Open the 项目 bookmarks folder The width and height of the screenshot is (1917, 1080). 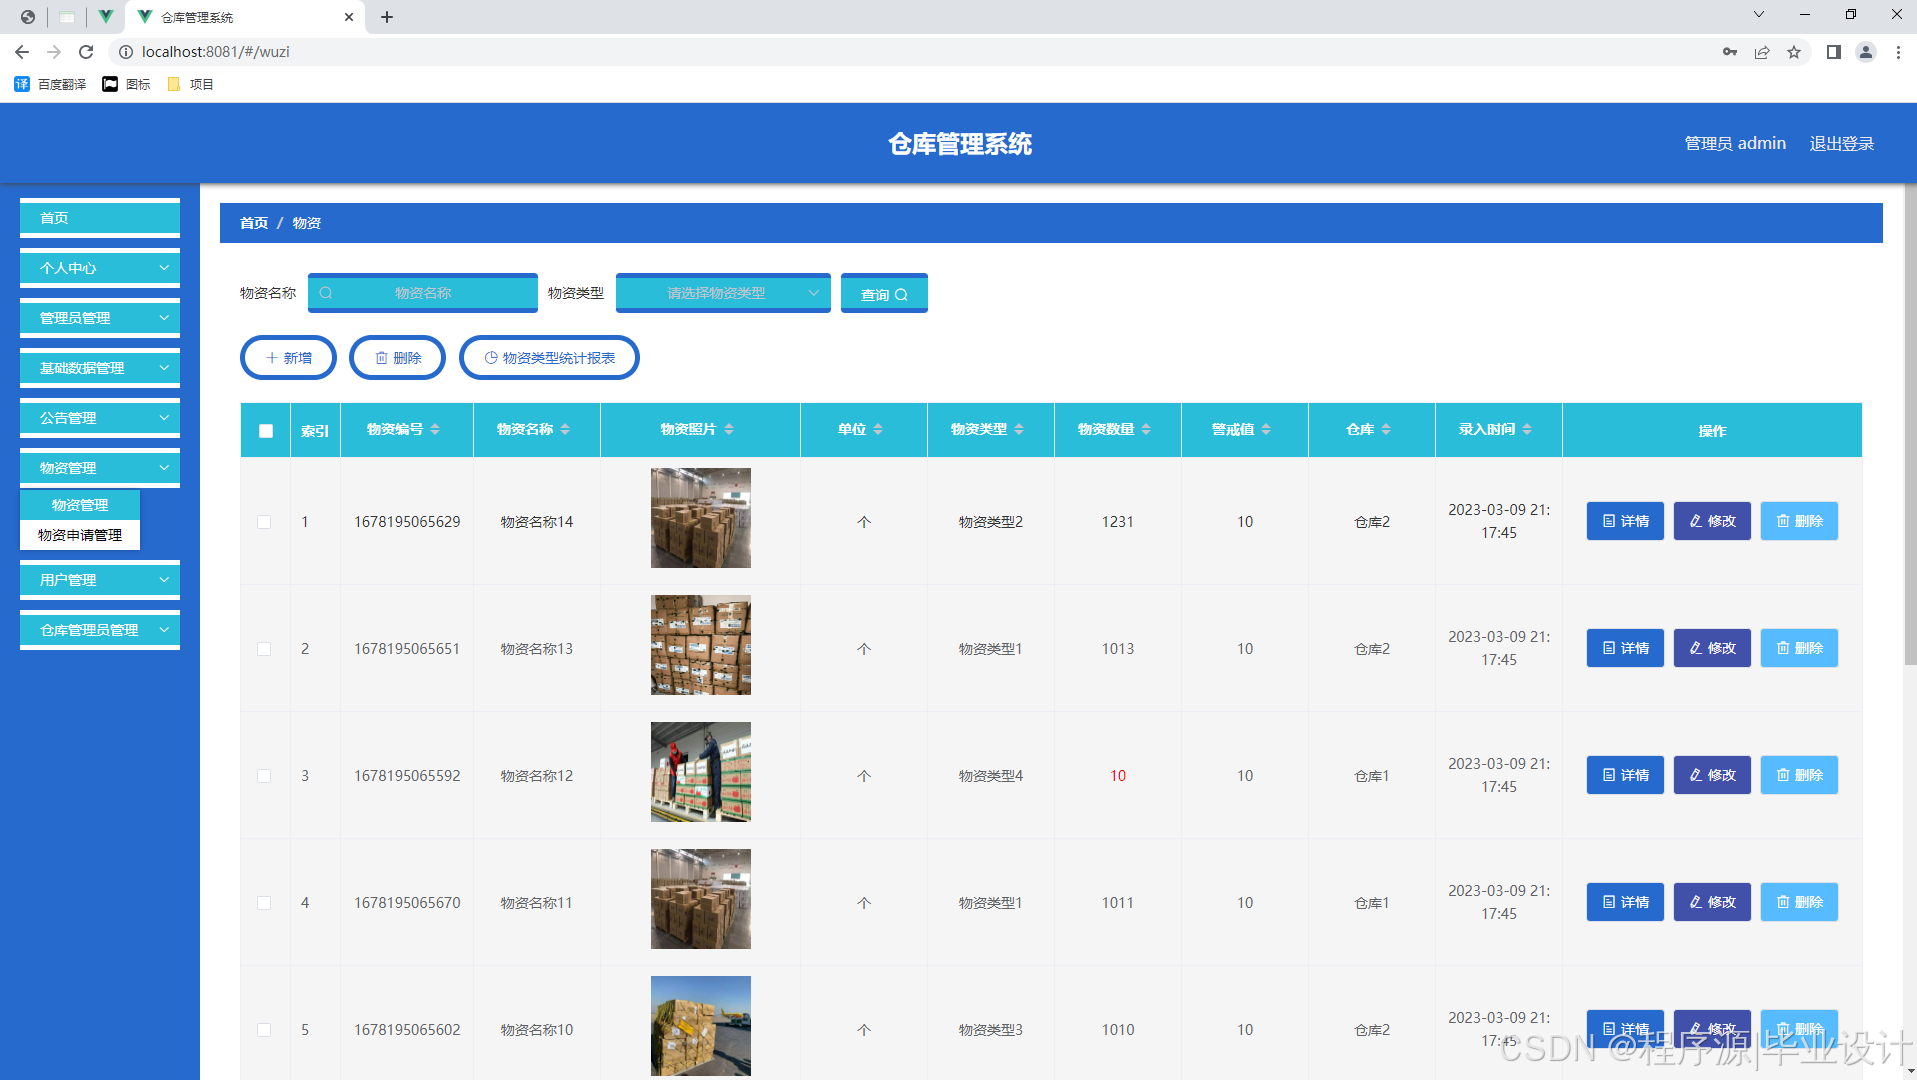190,84
